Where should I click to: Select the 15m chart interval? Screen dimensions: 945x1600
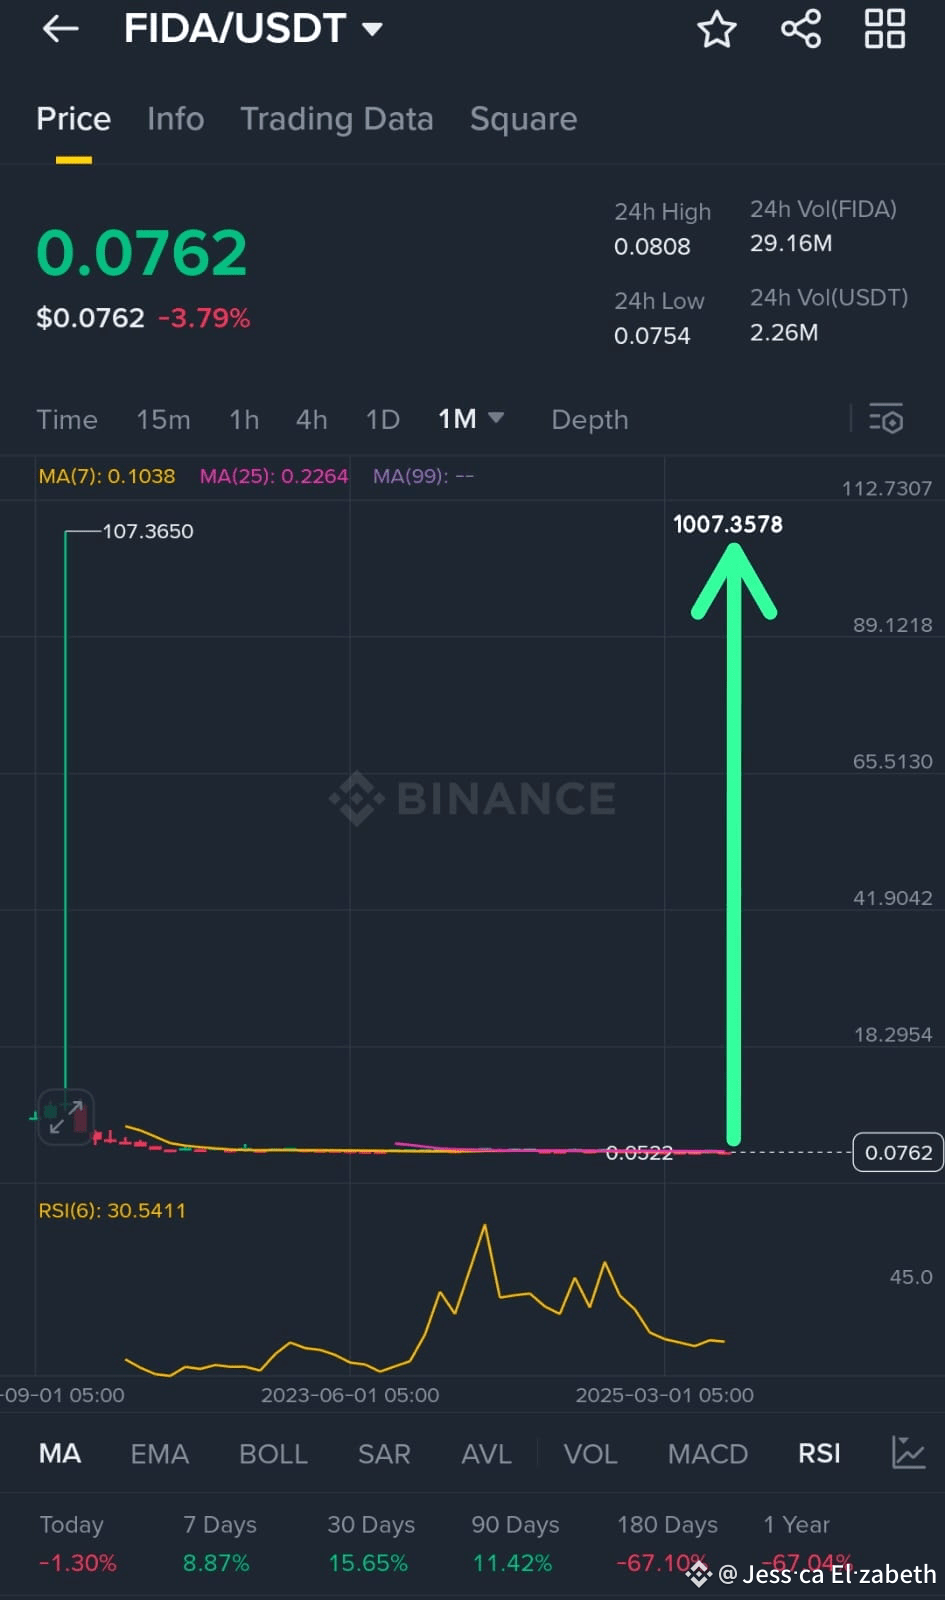pos(163,419)
